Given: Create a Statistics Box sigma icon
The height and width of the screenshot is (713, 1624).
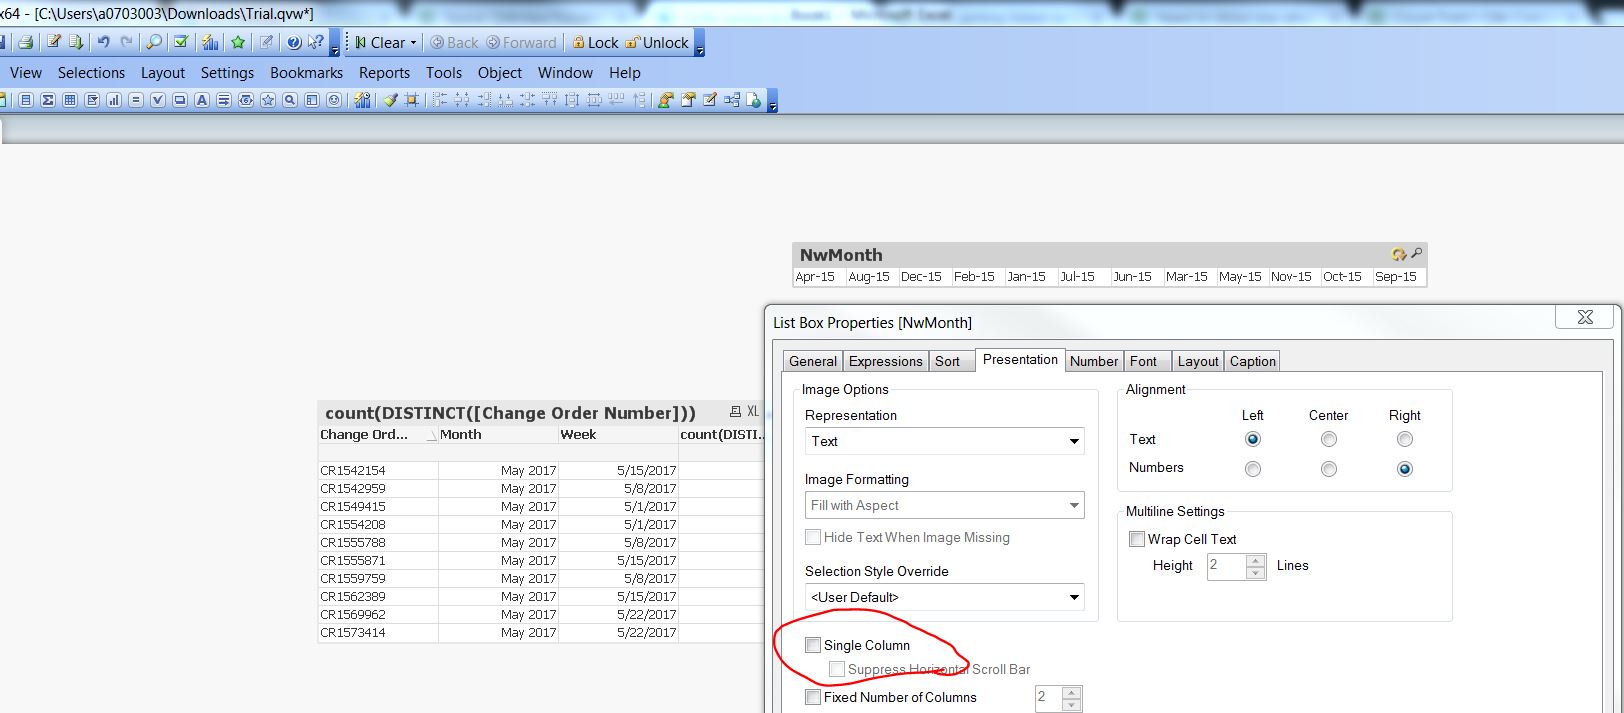Looking at the screenshot, I should [x=48, y=100].
